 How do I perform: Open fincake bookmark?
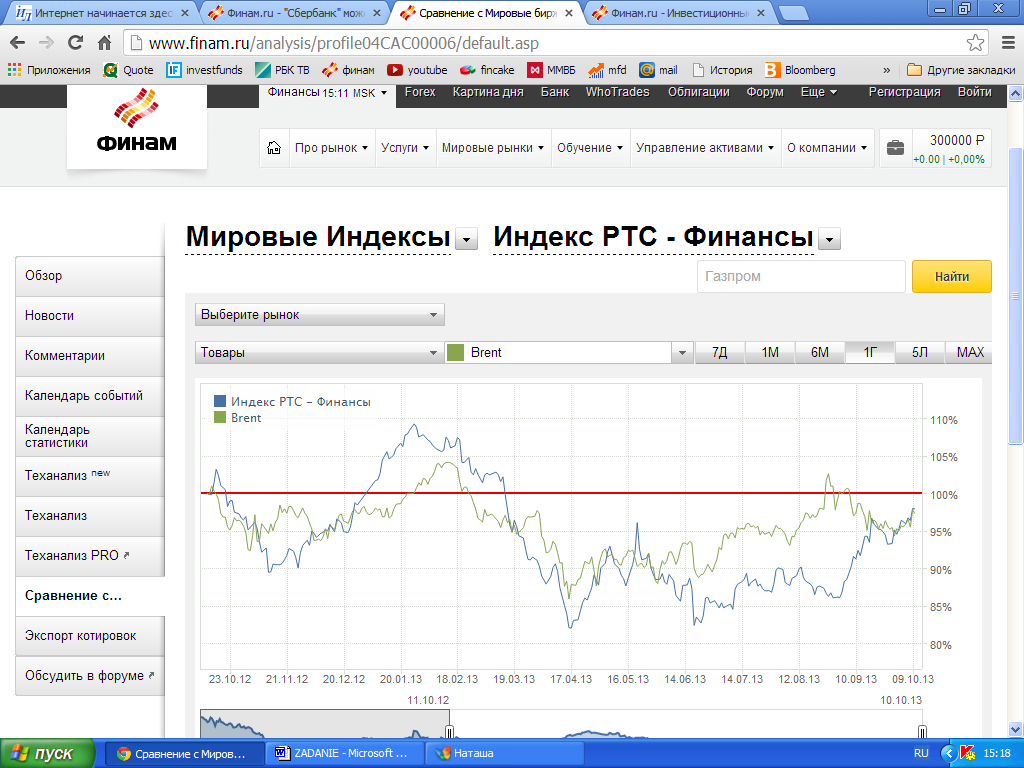(487, 70)
